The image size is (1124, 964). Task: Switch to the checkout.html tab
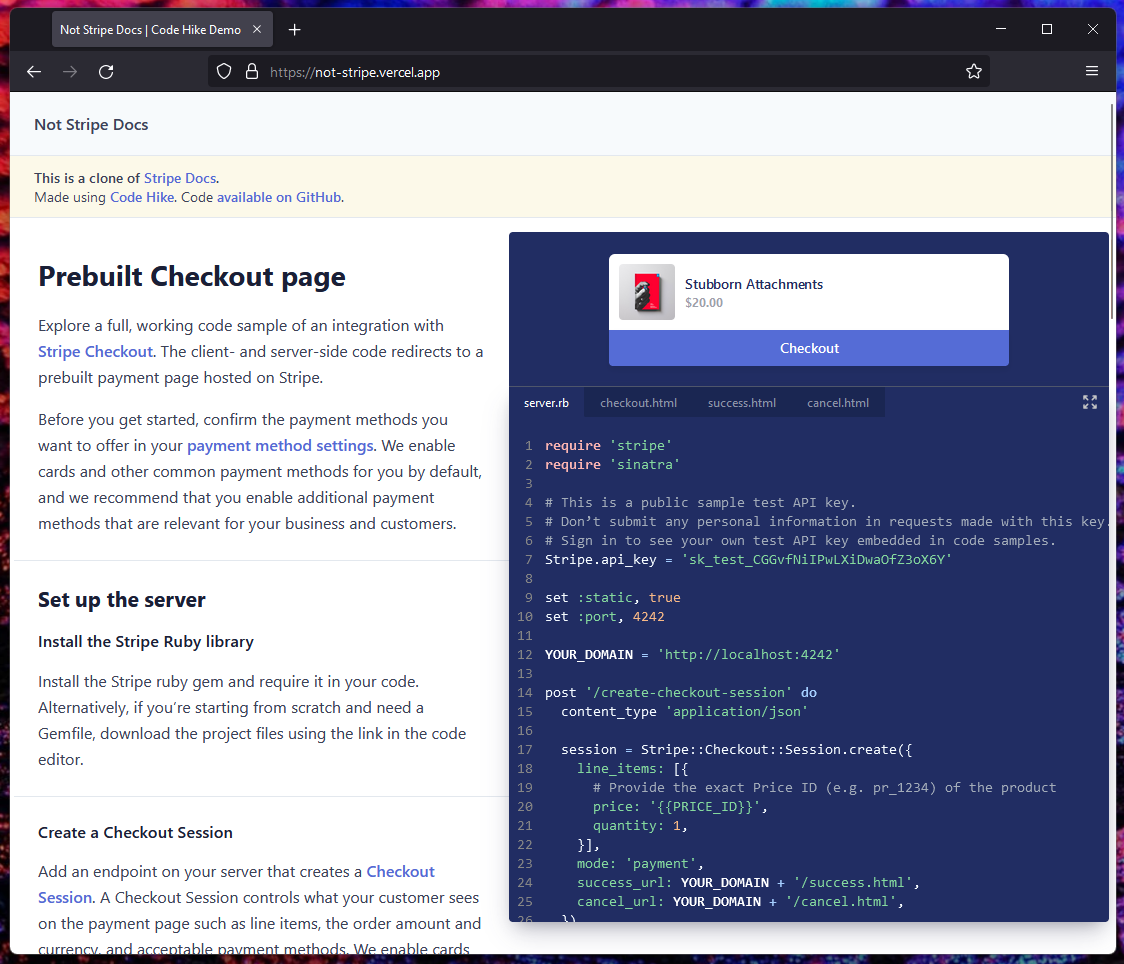coord(638,402)
